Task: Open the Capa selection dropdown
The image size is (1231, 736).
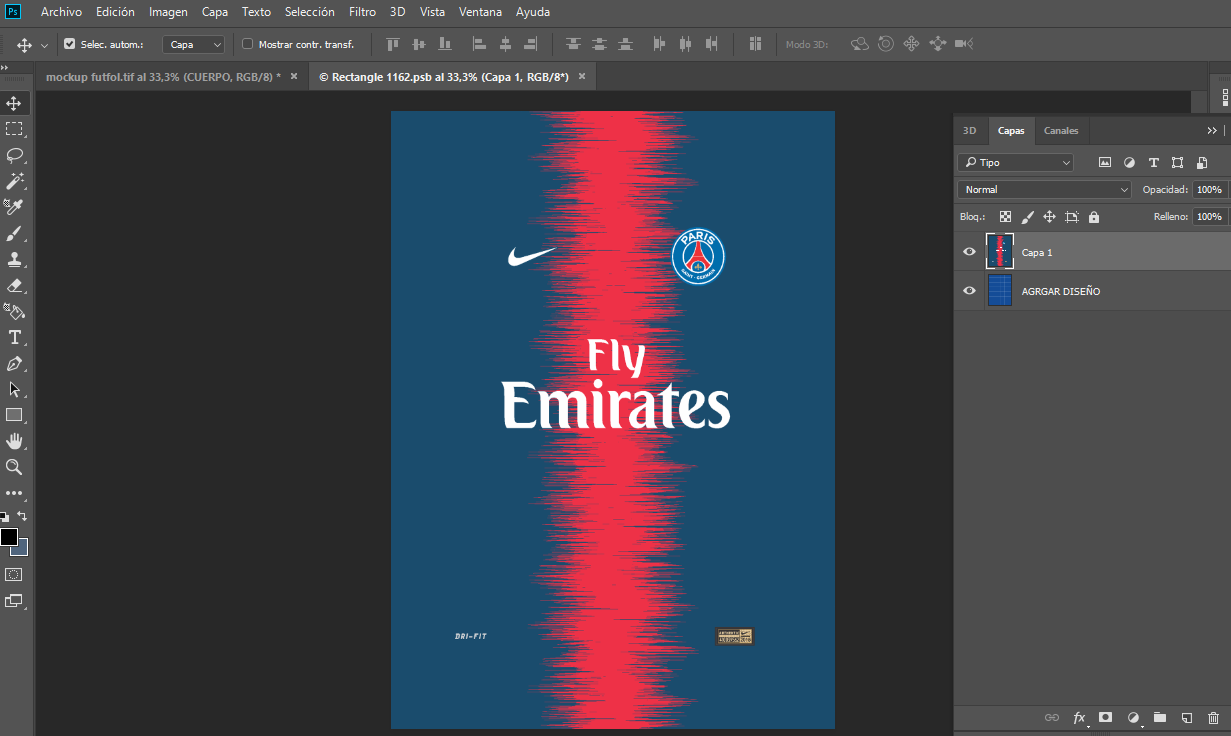Action: click(x=193, y=43)
